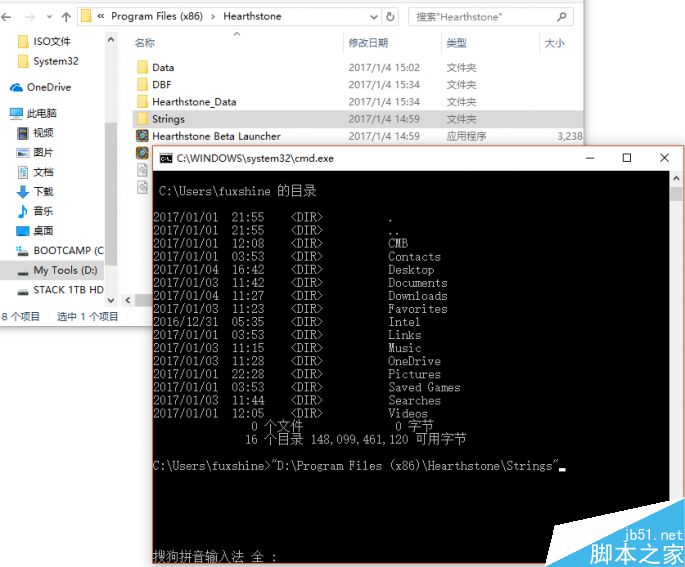
Task: Select OneDrive in navigation pane
Action: [48, 87]
